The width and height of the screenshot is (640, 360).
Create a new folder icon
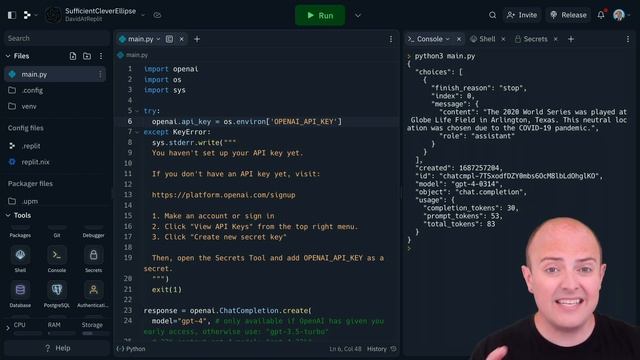point(87,56)
